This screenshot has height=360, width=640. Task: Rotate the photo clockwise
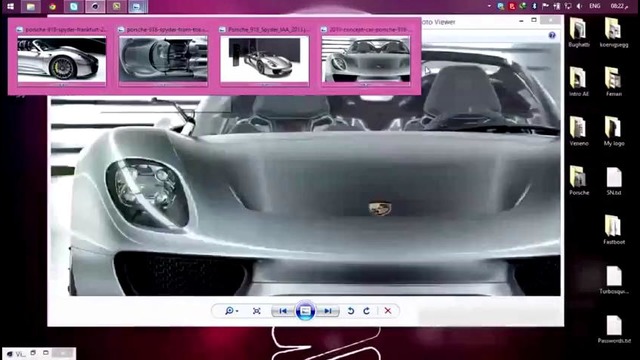(367, 311)
